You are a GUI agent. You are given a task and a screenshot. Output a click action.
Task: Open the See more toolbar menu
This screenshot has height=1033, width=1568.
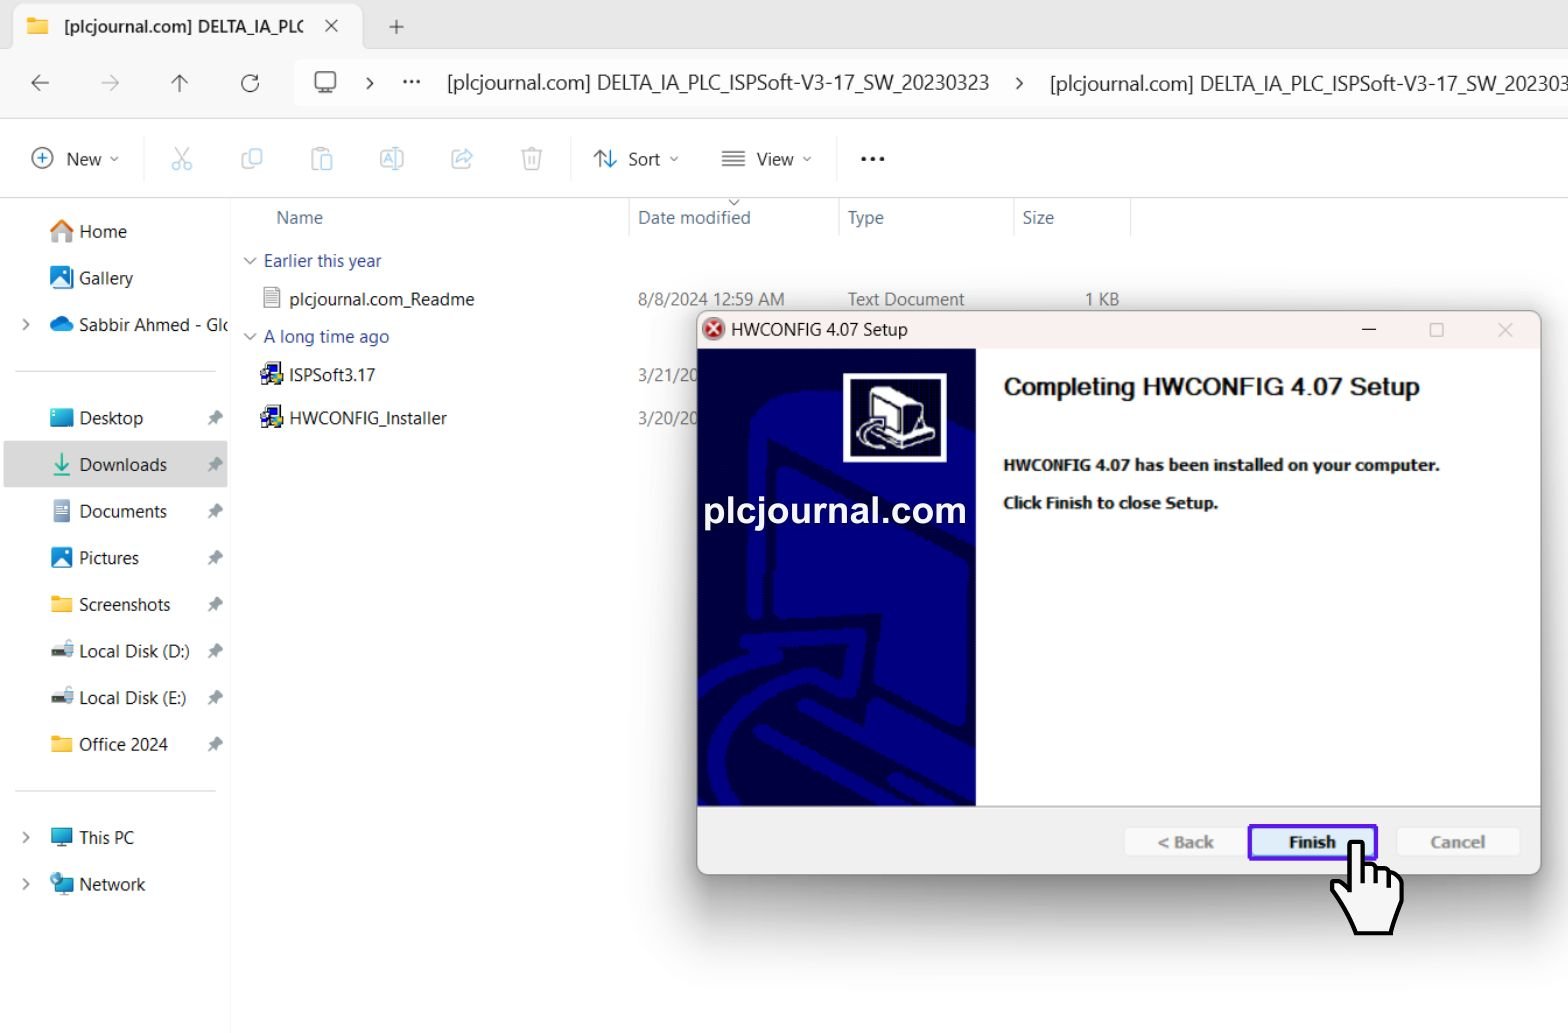[x=872, y=159]
